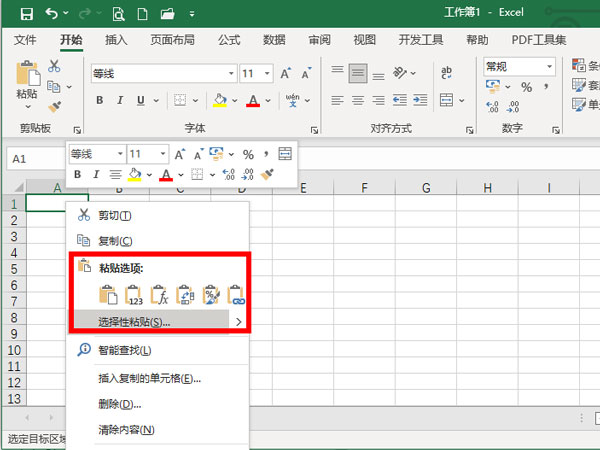Switch to the 插入 ribbon tab
600x450 pixels.
pyautogui.click(x=116, y=40)
